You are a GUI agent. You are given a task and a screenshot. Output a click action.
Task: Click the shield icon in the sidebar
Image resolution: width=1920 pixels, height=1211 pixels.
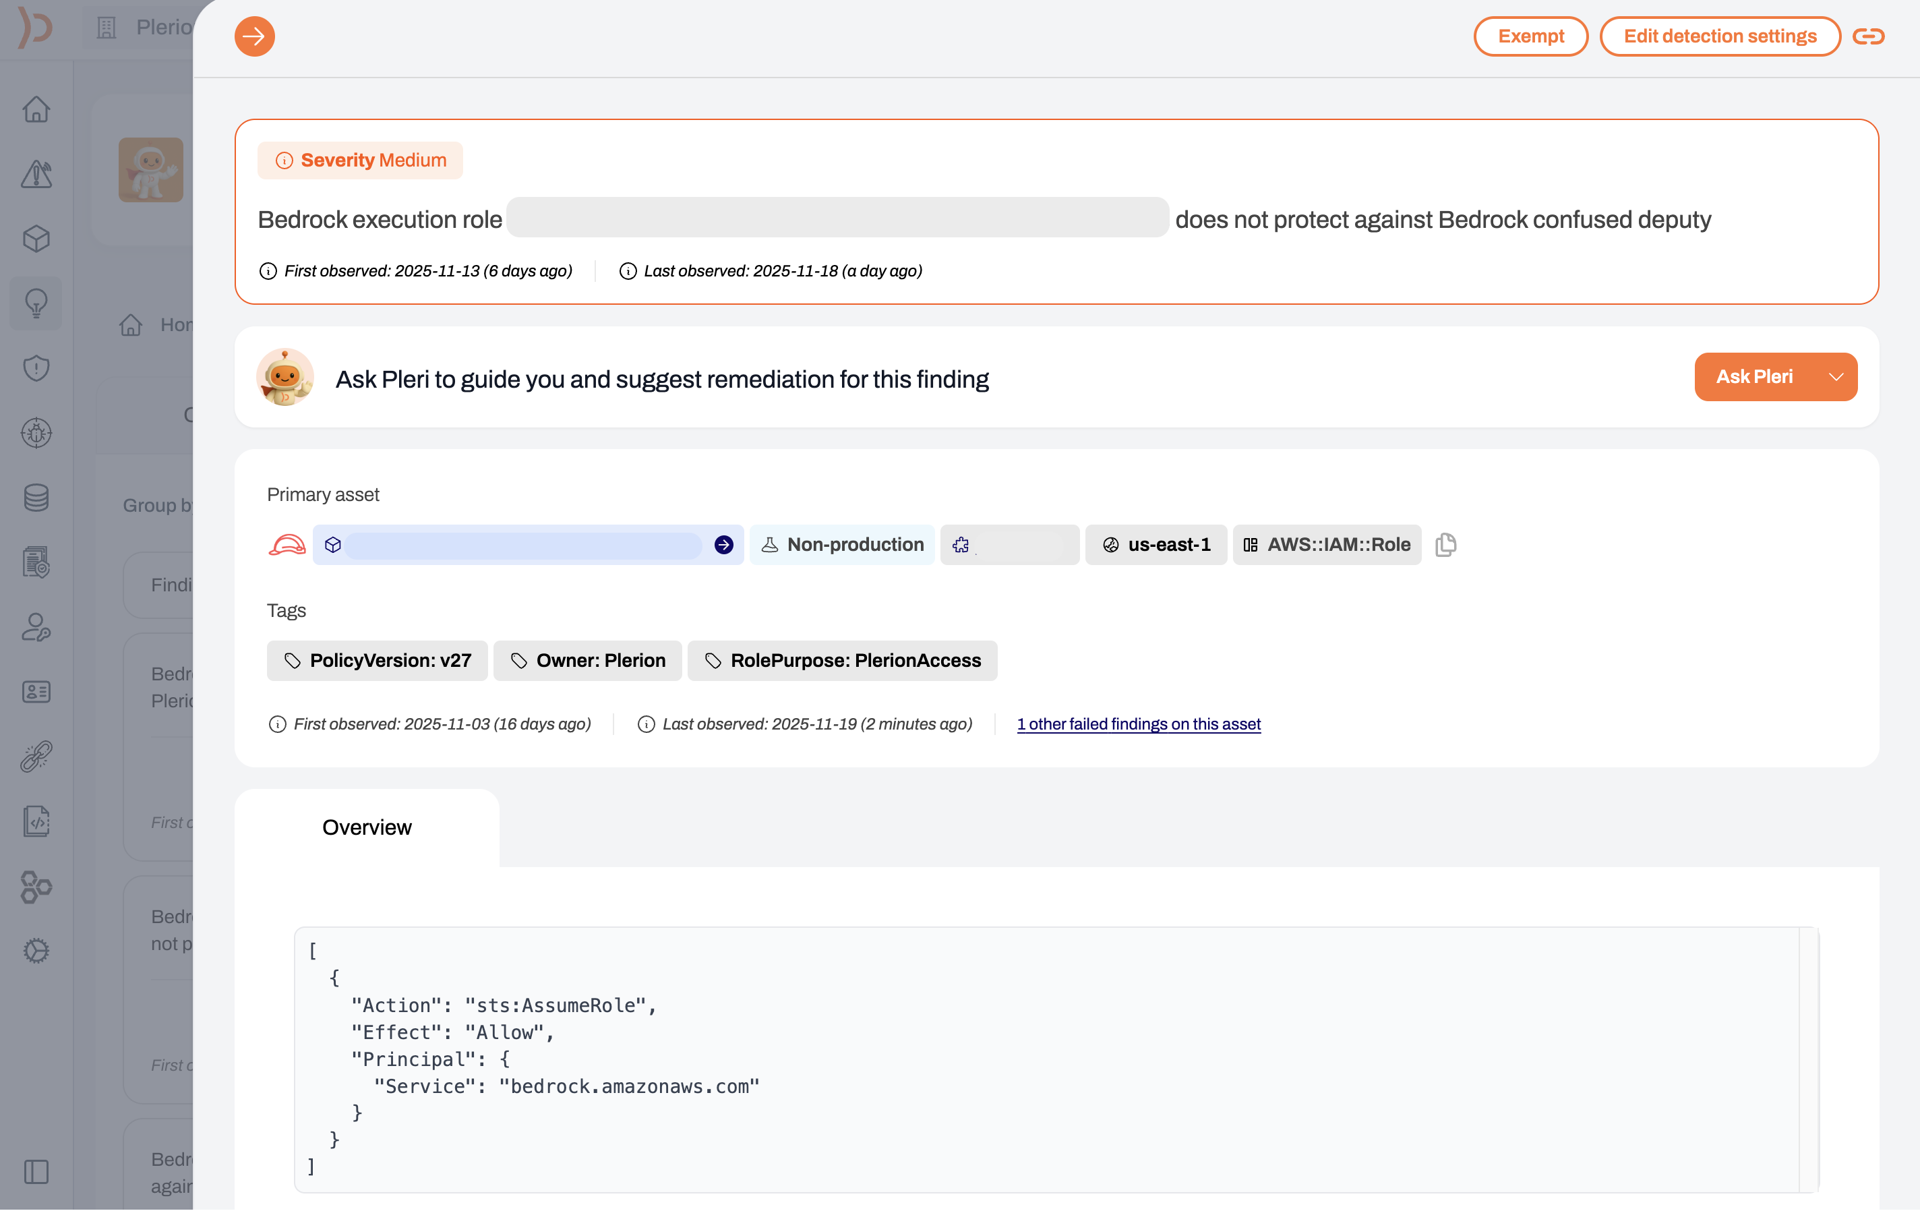36,368
